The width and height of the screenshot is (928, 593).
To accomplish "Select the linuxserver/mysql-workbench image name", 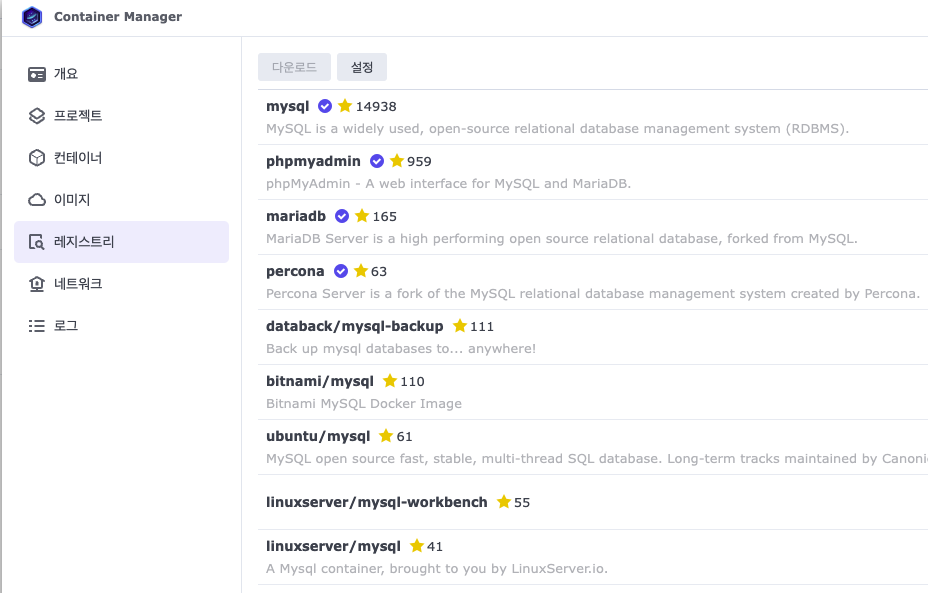I will [376, 502].
